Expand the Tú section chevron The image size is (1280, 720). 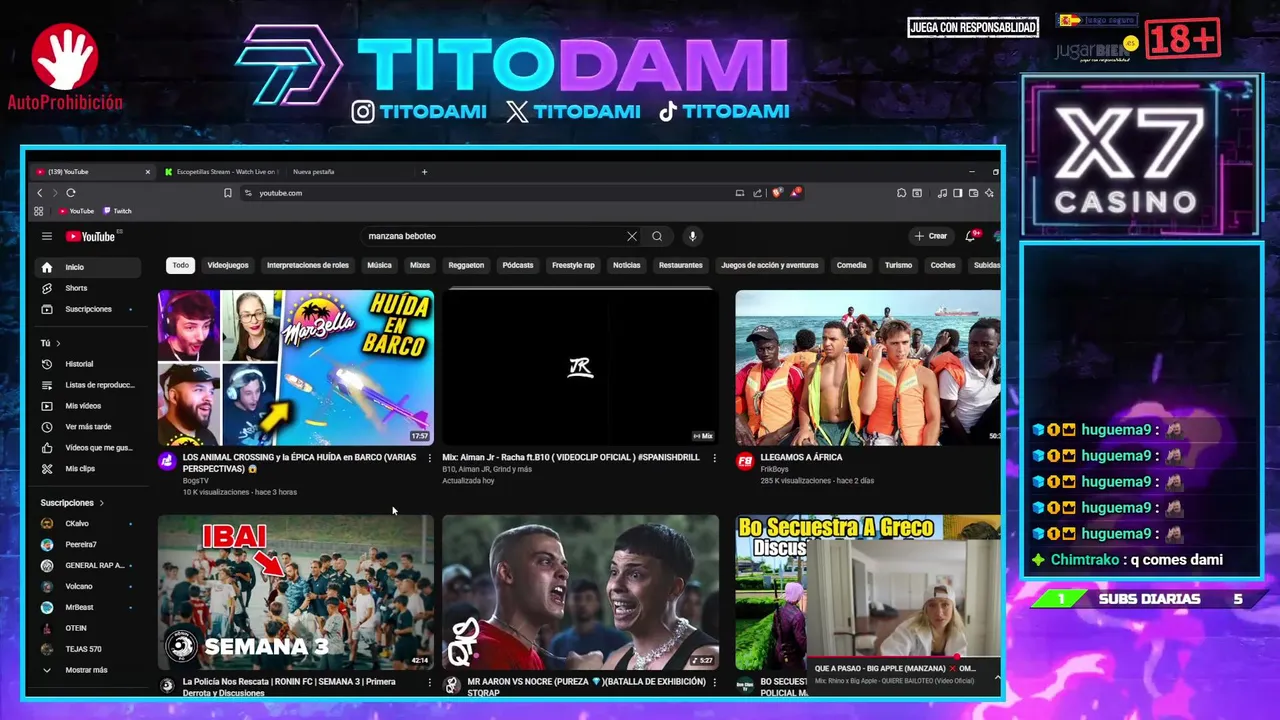58,343
